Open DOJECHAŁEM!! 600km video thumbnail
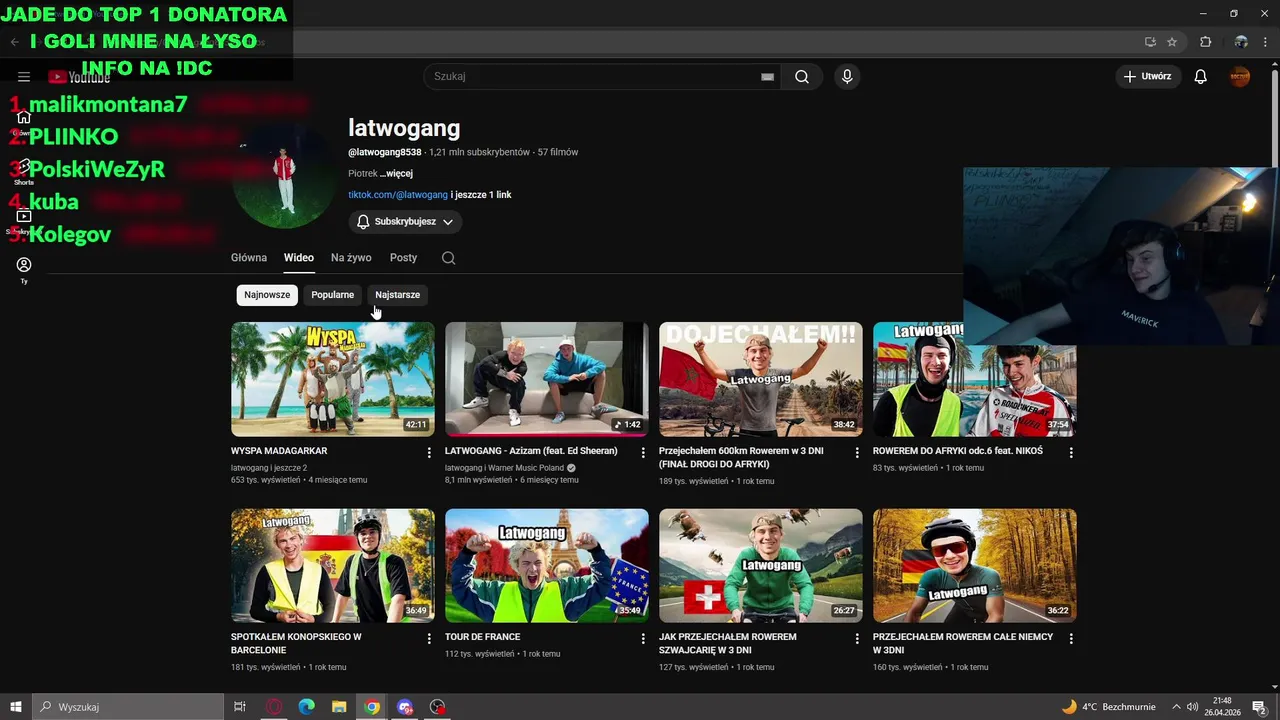The height and width of the screenshot is (720, 1280). point(761,379)
